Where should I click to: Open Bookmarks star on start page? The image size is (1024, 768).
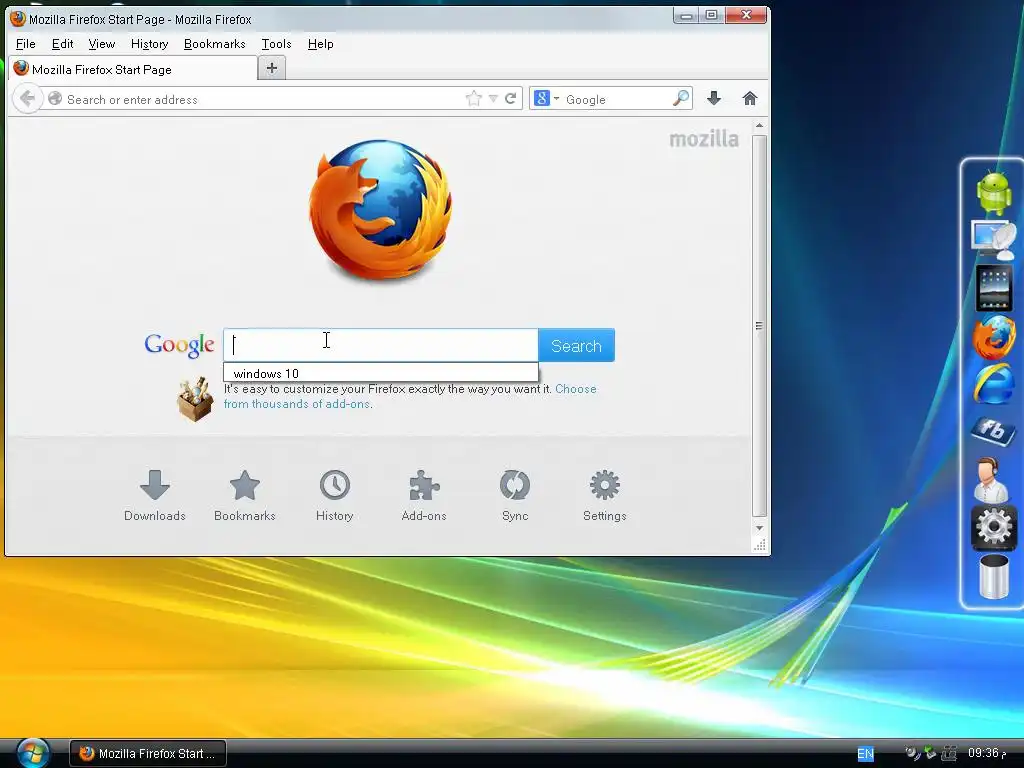point(245,496)
